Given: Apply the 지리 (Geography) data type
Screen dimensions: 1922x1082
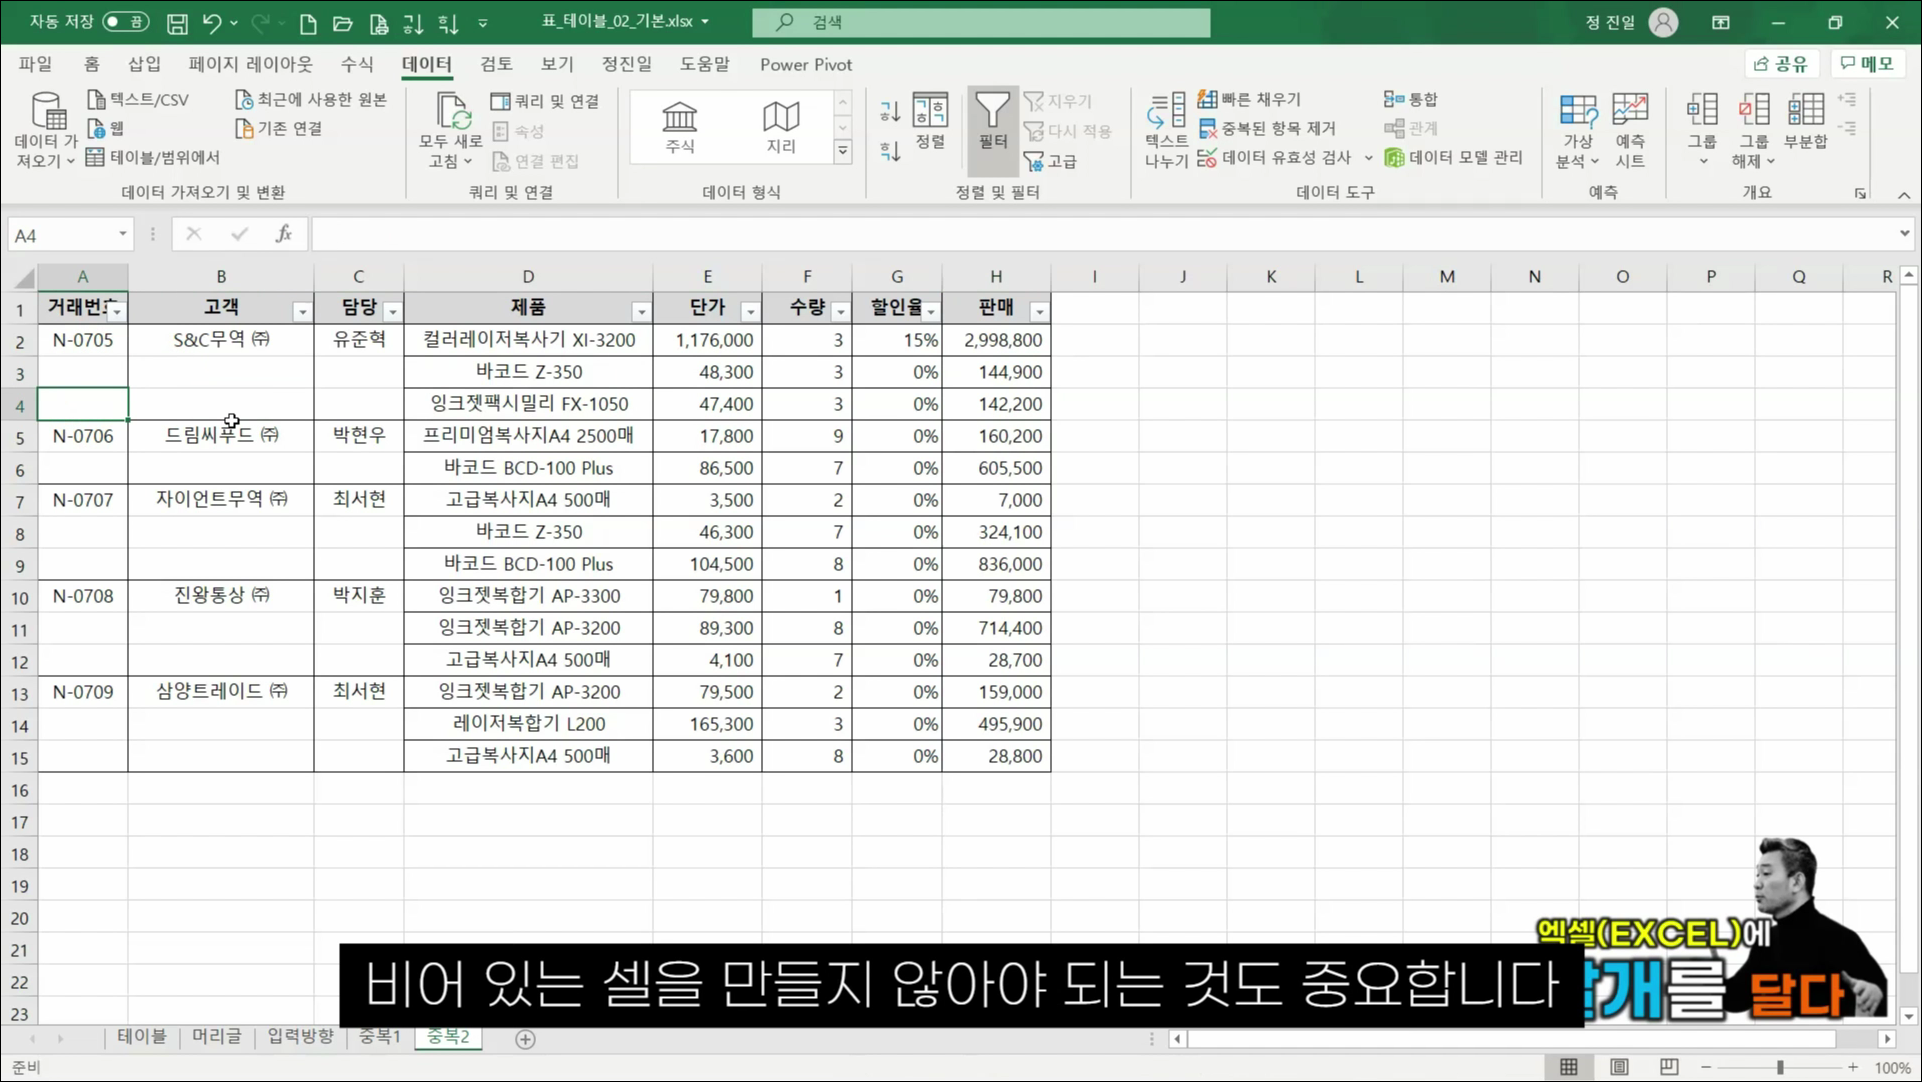Looking at the screenshot, I should tap(781, 126).
